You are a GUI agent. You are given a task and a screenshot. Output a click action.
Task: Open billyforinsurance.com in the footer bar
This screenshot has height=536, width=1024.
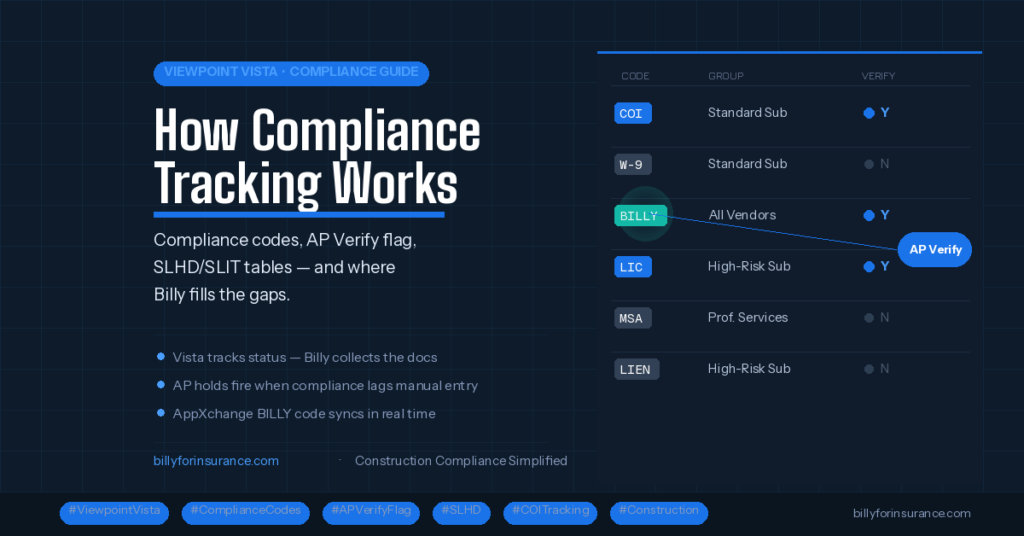[x=911, y=513]
